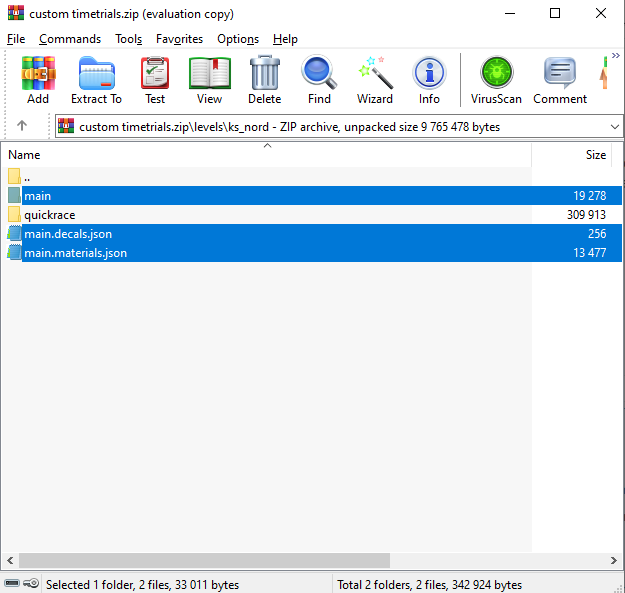The height and width of the screenshot is (593, 625).
Task: Click the main folder icon
Action: tap(14, 195)
